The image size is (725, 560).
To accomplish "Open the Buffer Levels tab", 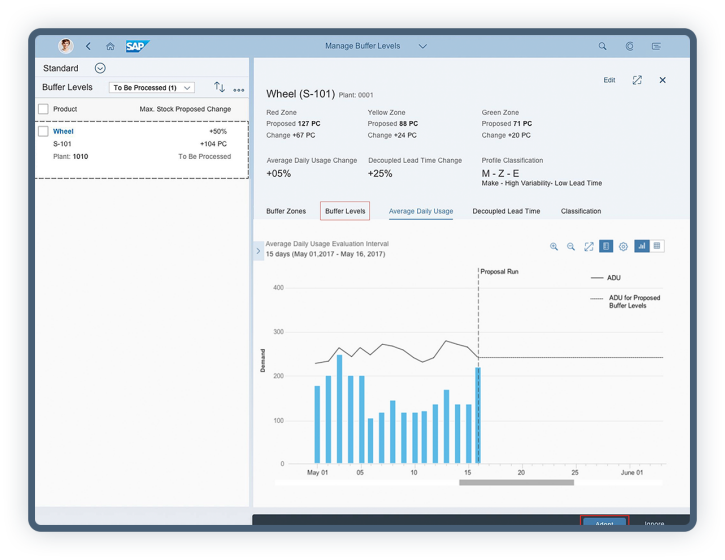I will pos(345,211).
